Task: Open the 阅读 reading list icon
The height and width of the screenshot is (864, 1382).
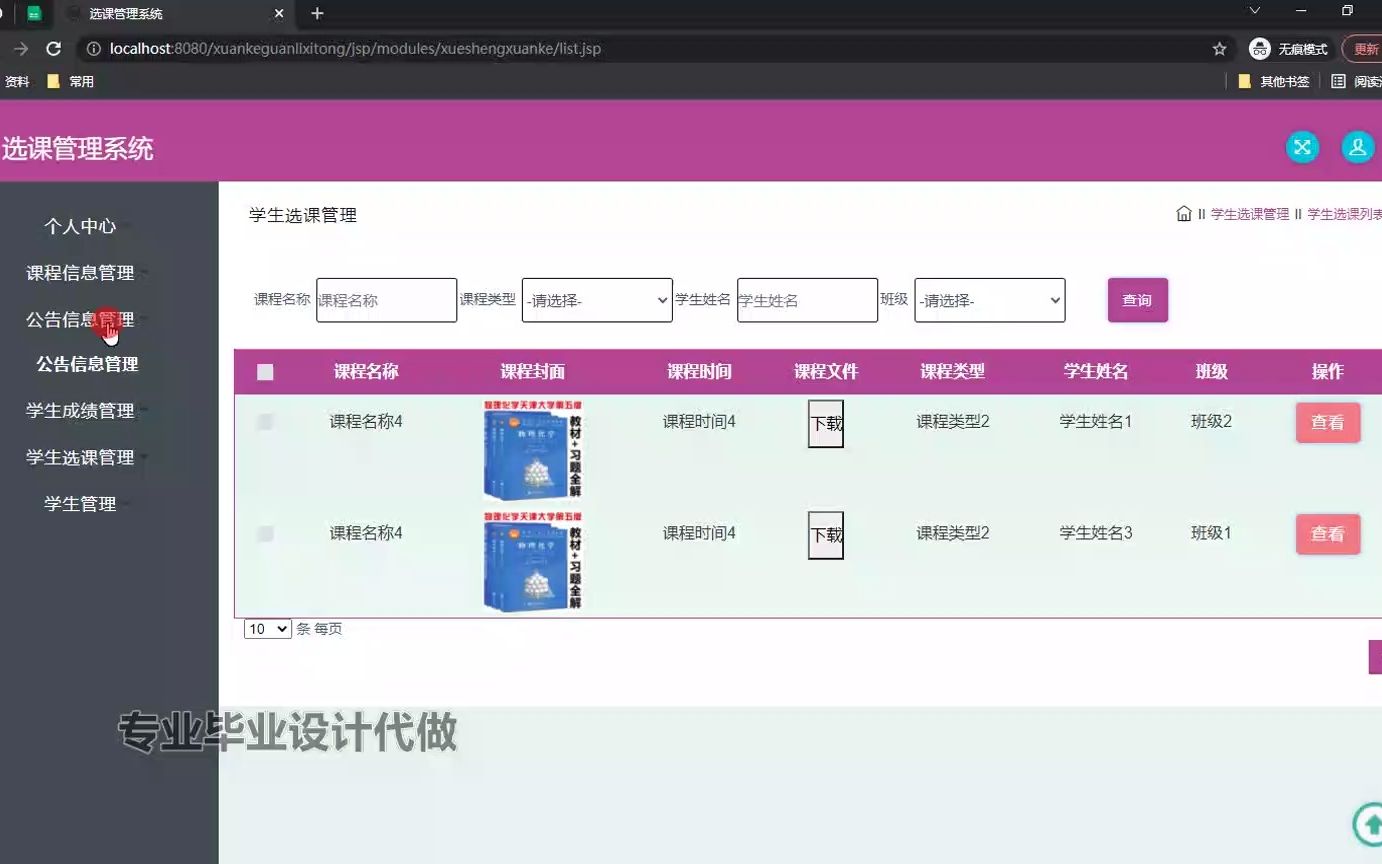Action: [x=1338, y=81]
